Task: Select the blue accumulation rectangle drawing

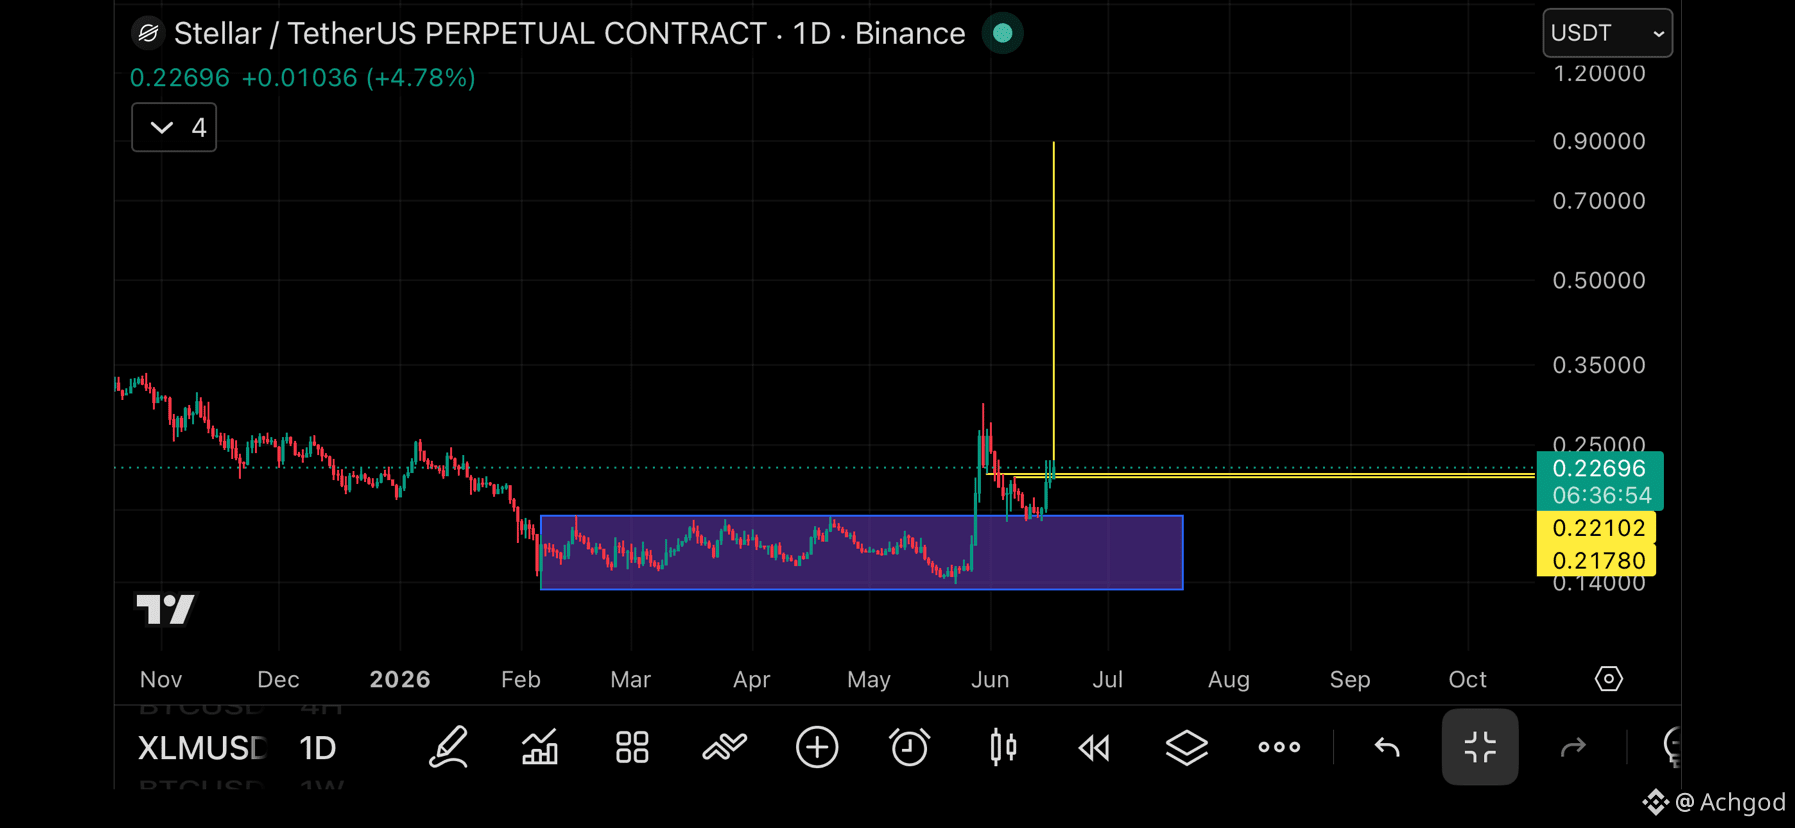Action: [861, 553]
